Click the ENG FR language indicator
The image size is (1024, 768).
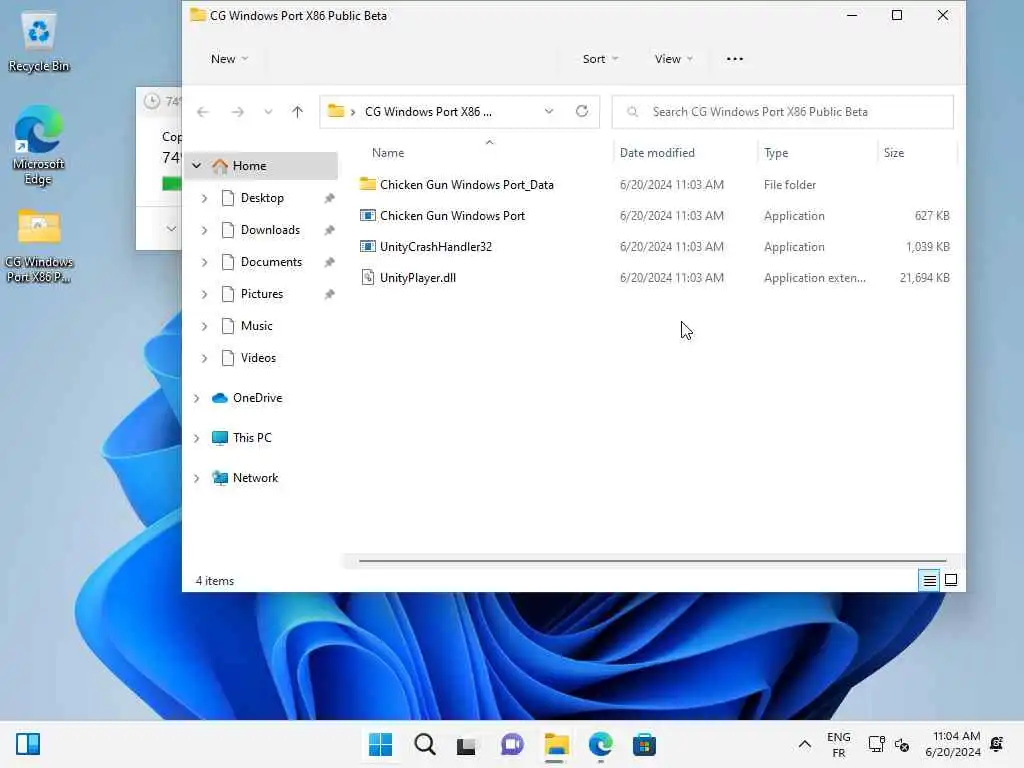tap(839, 744)
